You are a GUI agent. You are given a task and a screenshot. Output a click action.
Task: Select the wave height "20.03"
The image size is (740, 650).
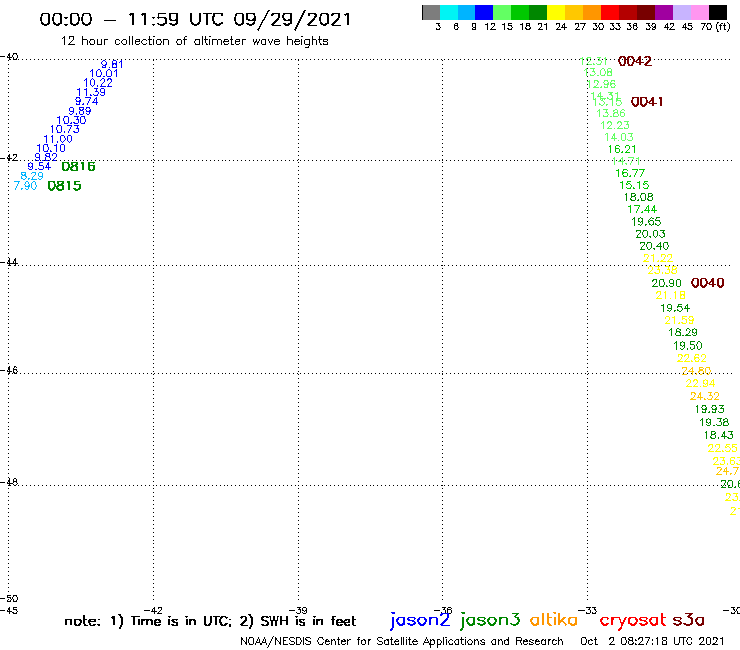(650, 234)
